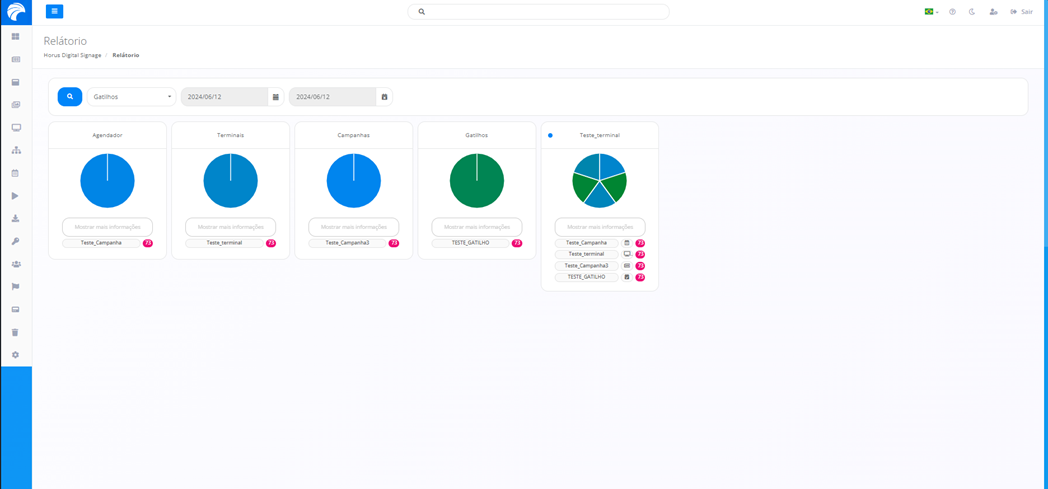Click the Horus Digital Signage breadcrumb
Screen dimensions: 1048x489
(x=72, y=55)
